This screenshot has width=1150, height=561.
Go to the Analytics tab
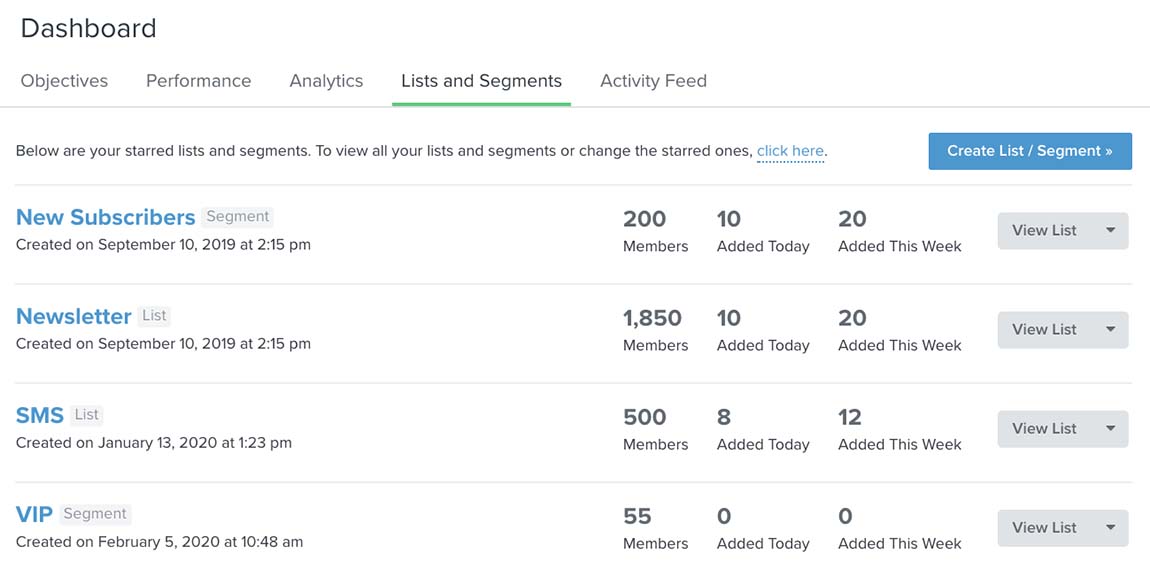pos(326,81)
